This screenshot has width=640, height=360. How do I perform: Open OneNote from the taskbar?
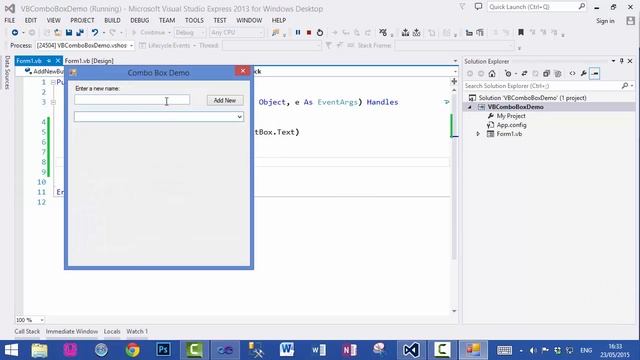tap(349, 350)
